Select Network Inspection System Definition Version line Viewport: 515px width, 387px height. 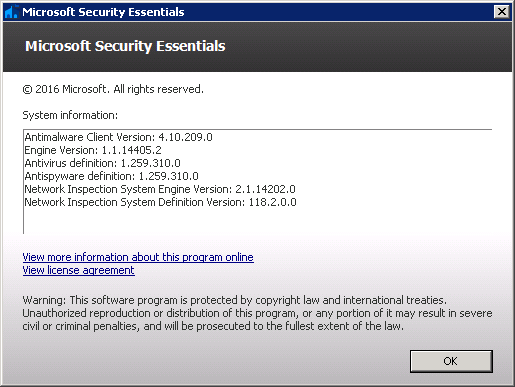click(160, 202)
